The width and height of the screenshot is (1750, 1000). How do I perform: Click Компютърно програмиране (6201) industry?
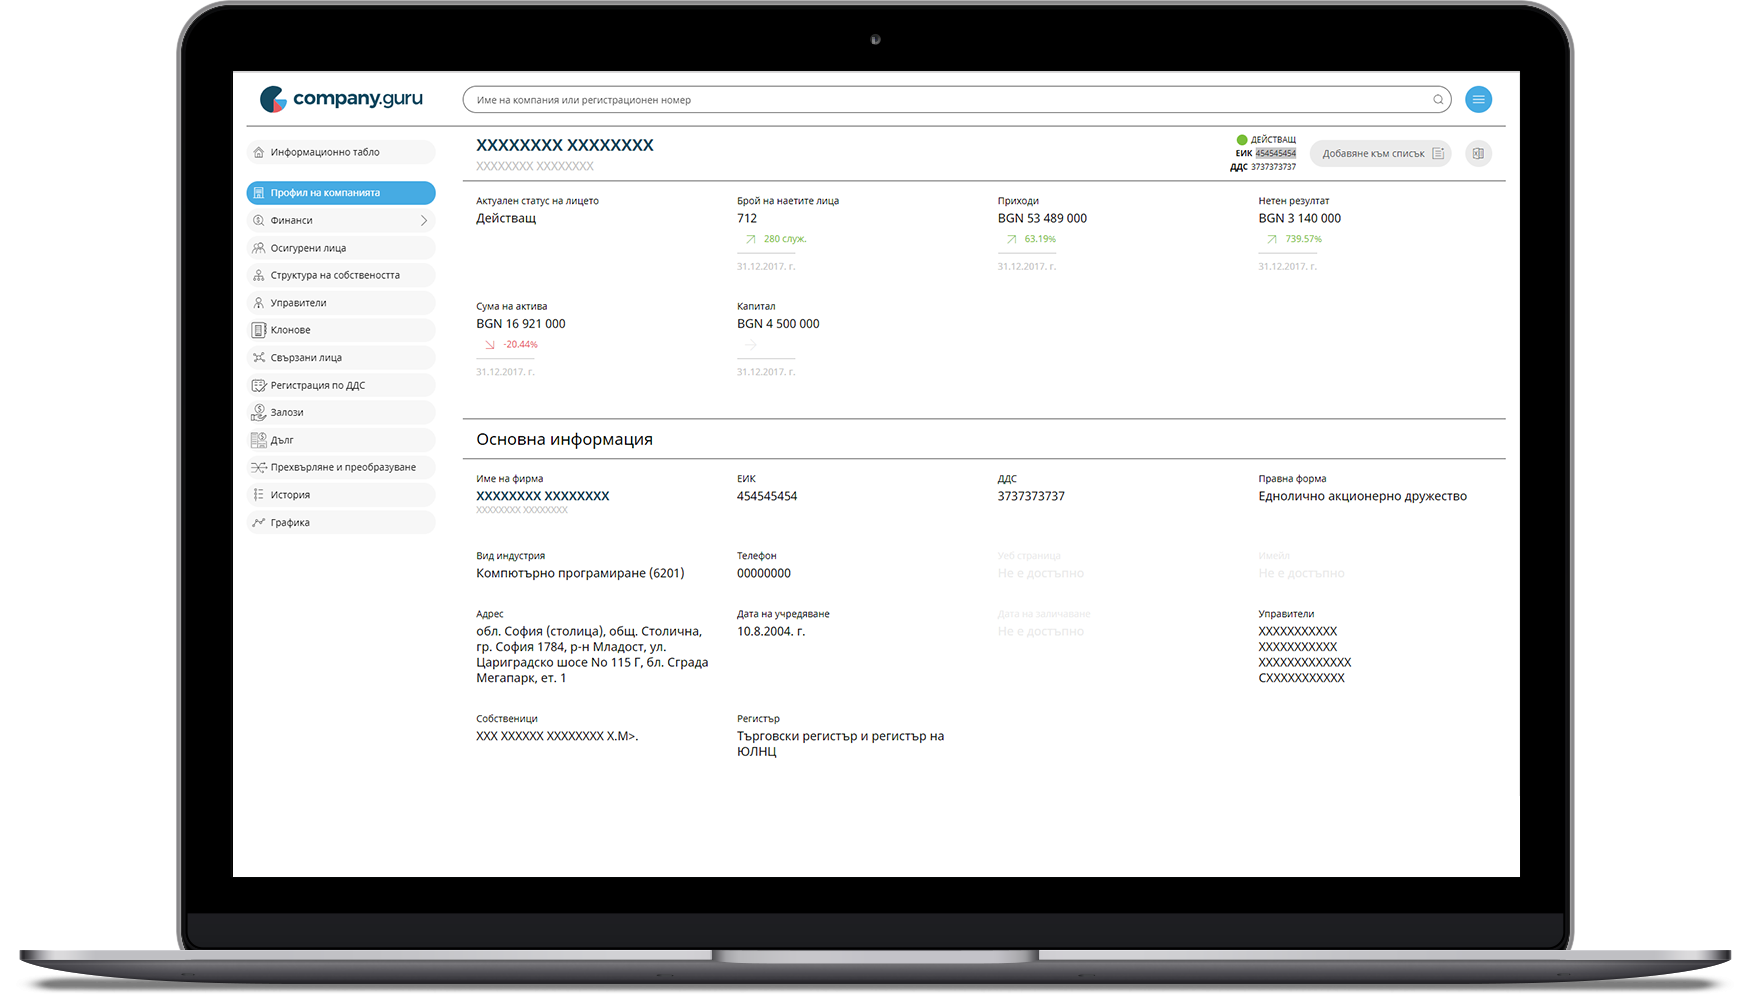[580, 573]
